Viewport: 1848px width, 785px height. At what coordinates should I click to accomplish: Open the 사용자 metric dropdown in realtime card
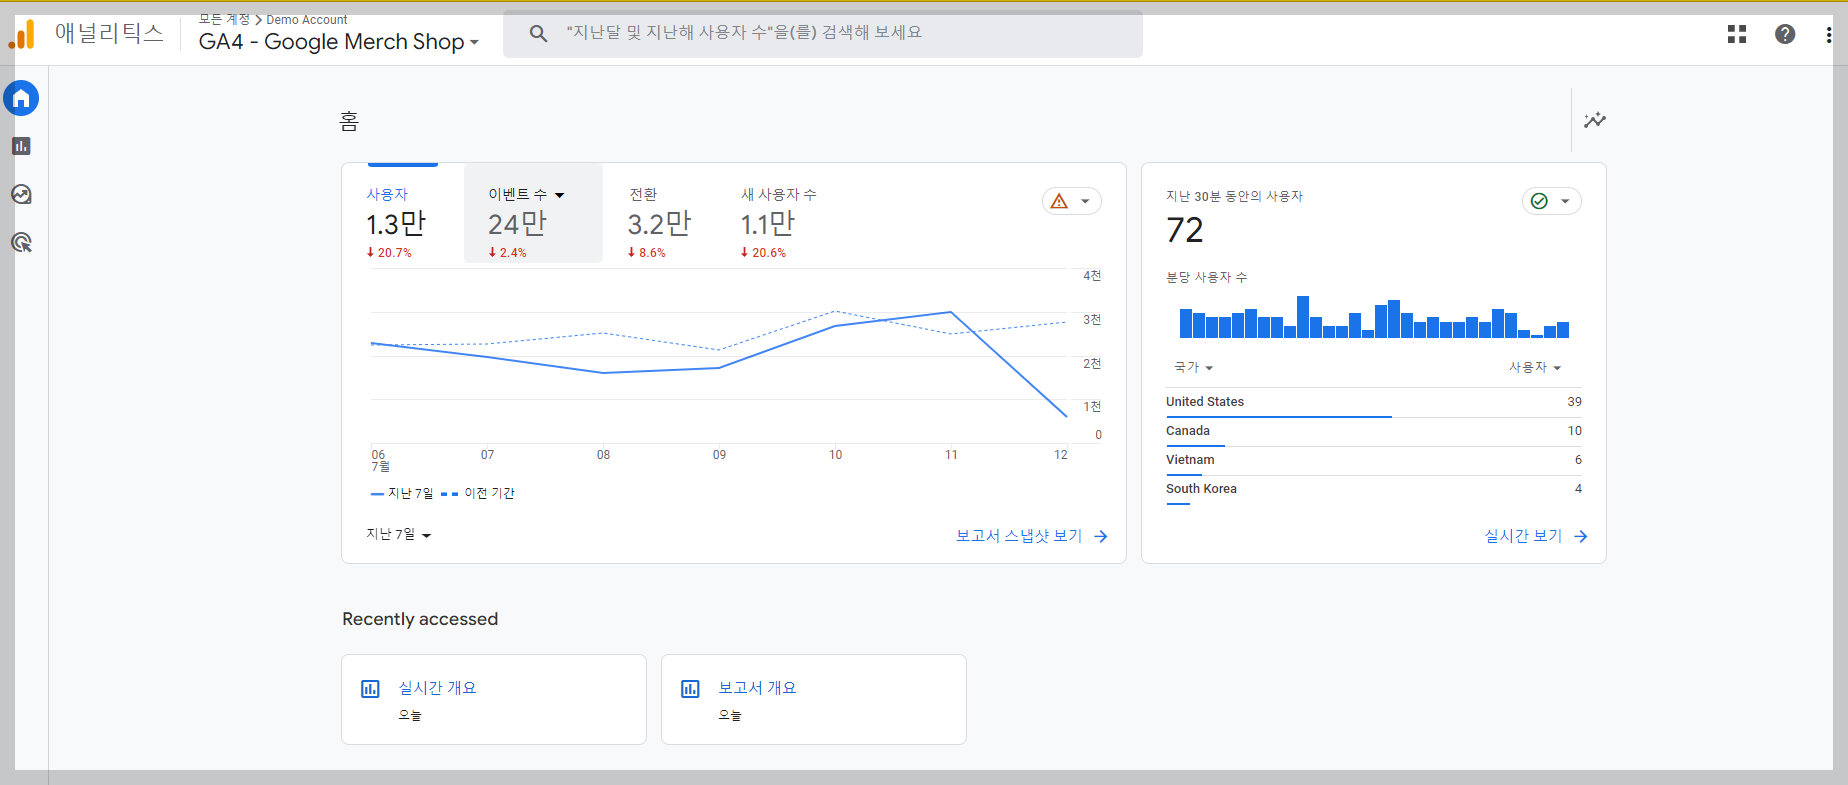pos(1535,368)
